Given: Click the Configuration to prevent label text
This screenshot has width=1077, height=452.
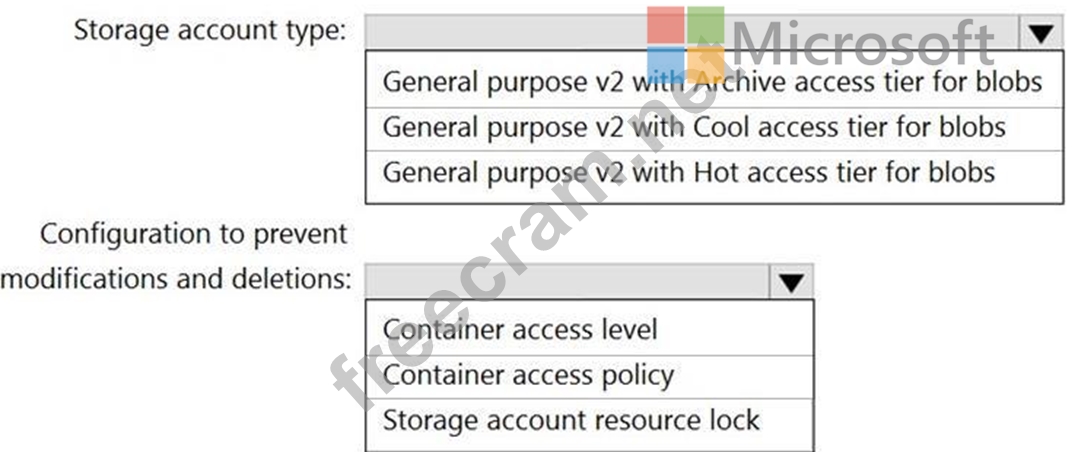Looking at the screenshot, I should click(x=194, y=234).
